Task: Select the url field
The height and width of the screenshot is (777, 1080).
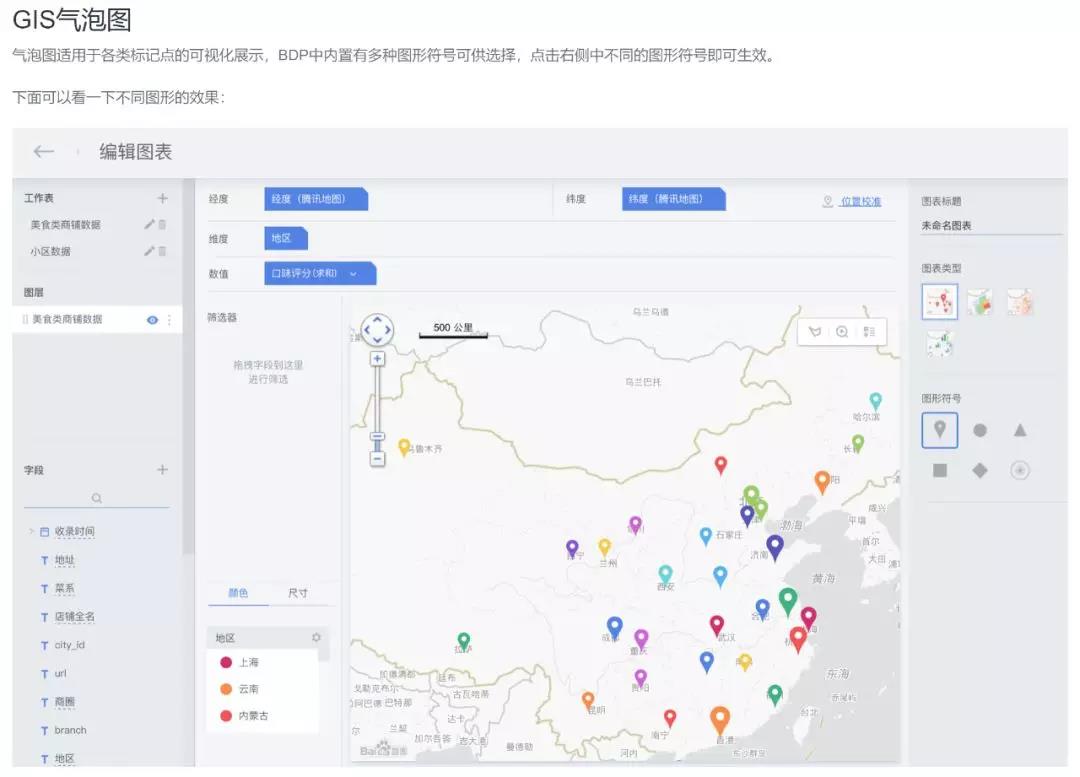Action: coord(60,673)
